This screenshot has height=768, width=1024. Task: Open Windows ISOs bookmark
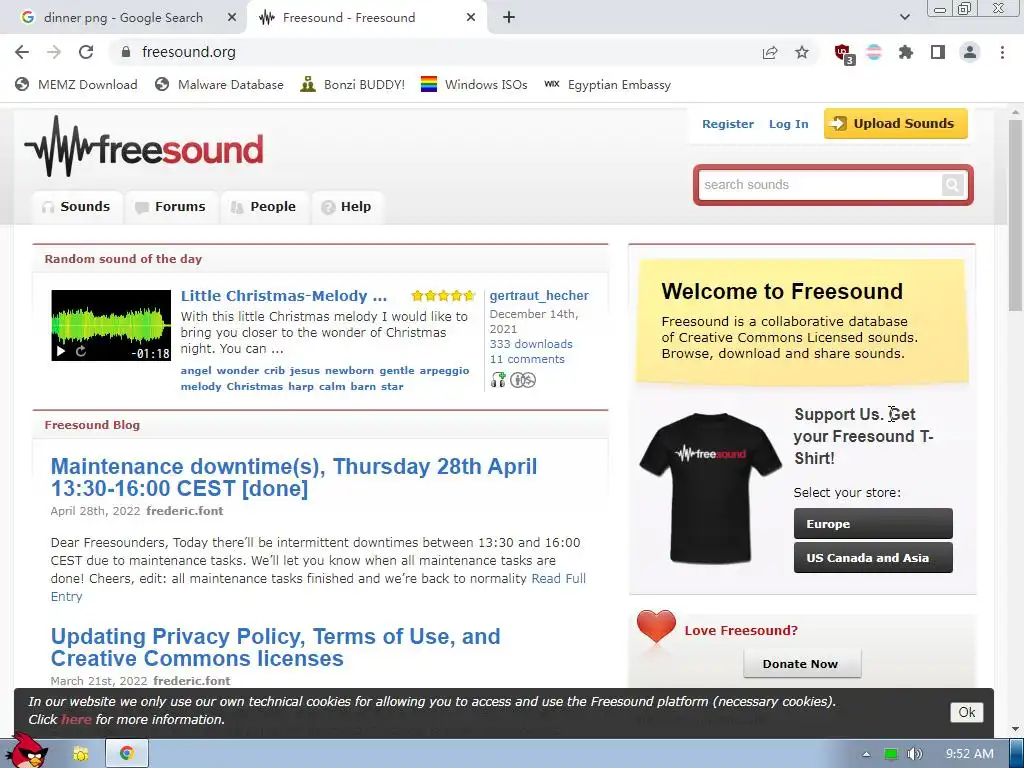click(474, 84)
